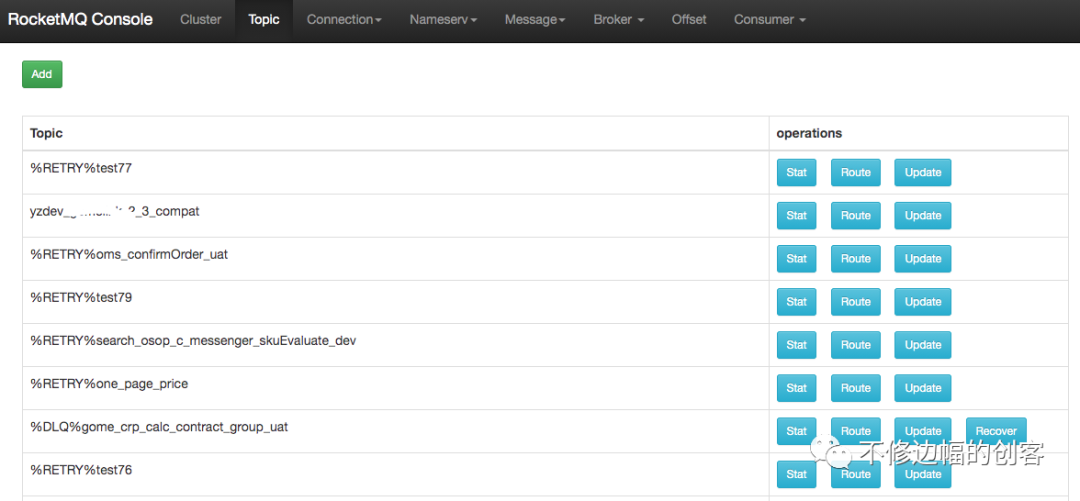This screenshot has height=501, width=1080.
Task: Open the Nameserv dropdown menu
Action: pos(443,20)
